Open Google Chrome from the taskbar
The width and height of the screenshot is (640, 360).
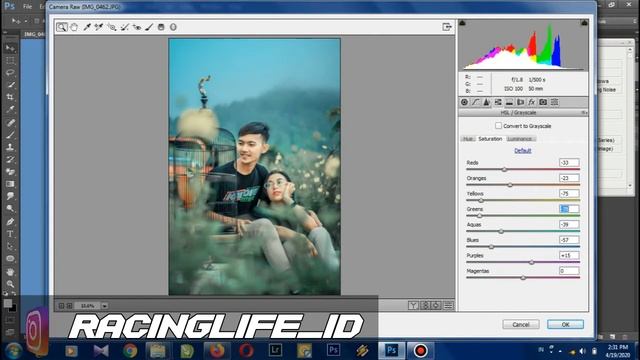tap(130, 351)
